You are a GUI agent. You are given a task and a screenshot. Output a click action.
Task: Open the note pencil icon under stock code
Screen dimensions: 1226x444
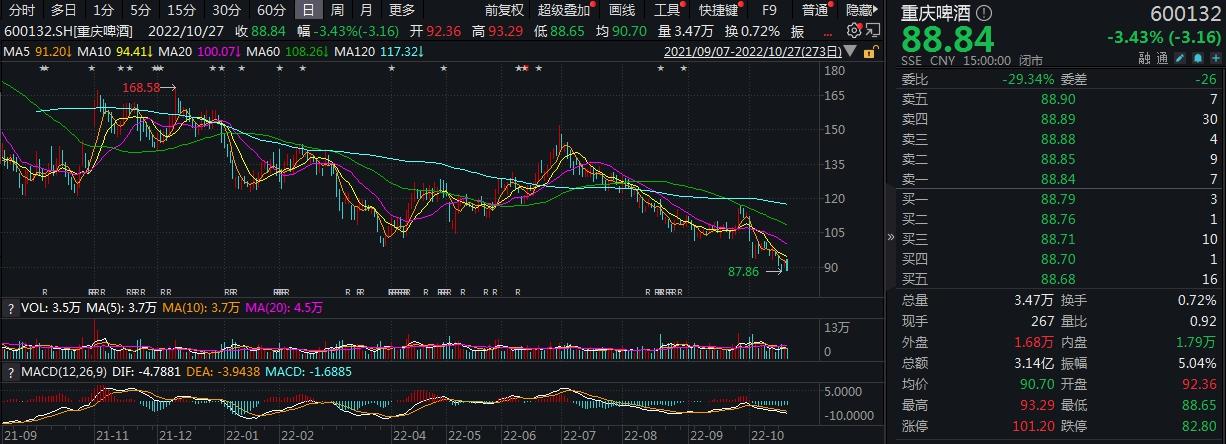(1181, 59)
